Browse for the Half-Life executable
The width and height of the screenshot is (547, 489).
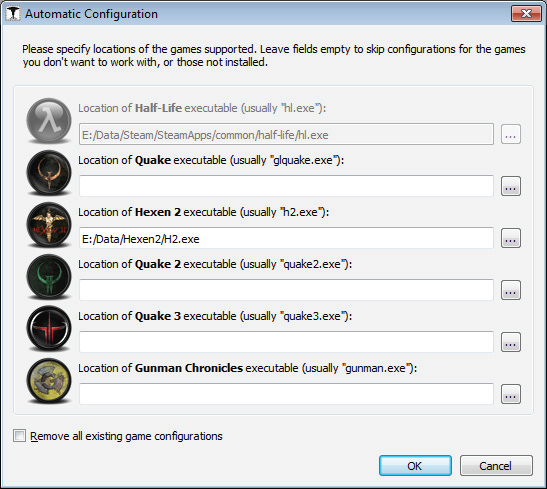tap(511, 134)
